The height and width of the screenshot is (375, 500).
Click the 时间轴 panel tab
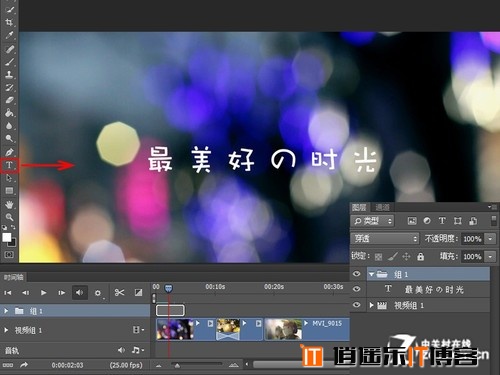pos(14,277)
